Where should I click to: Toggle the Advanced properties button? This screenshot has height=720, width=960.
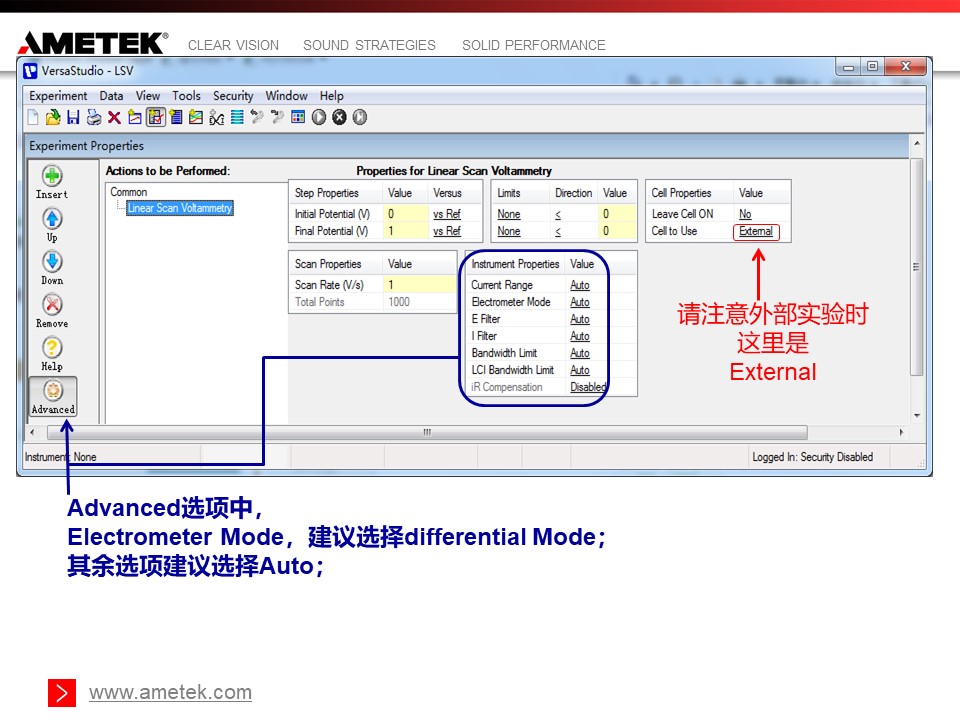click(x=53, y=395)
